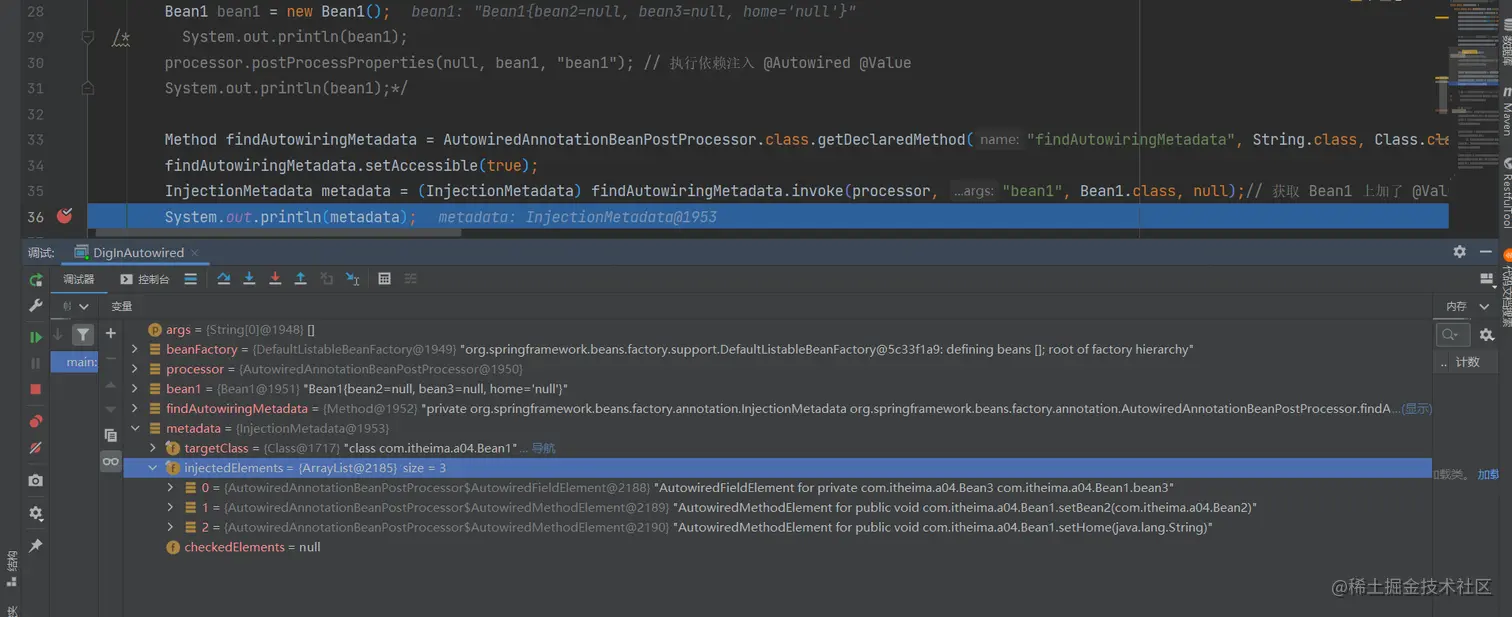Viewport: 1512px width, 617px height.
Task: Close the DigInAutowired debug tab
Action: (195, 253)
